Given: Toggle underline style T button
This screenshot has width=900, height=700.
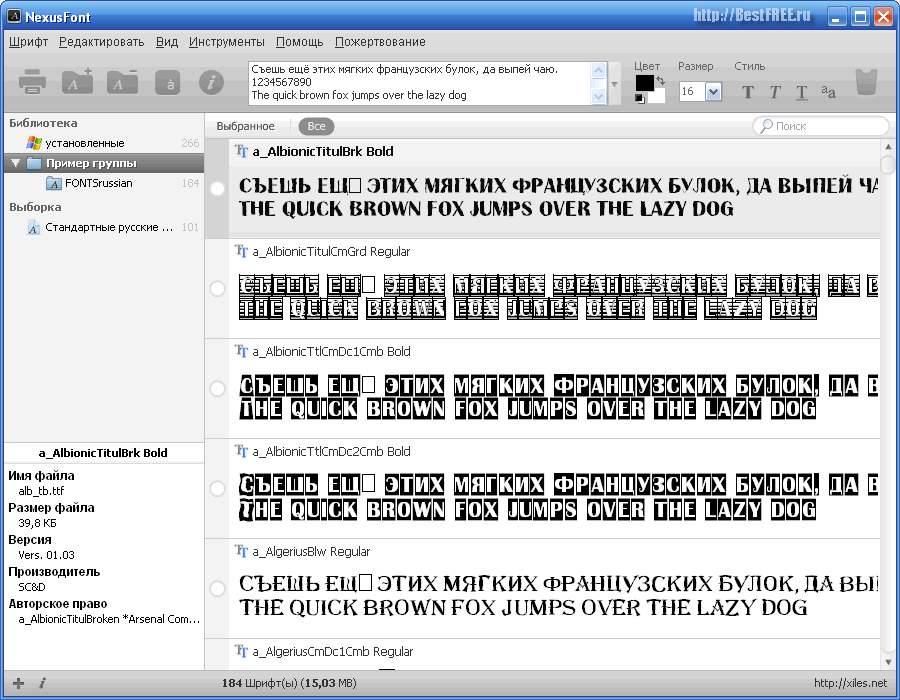Looking at the screenshot, I should (802, 92).
